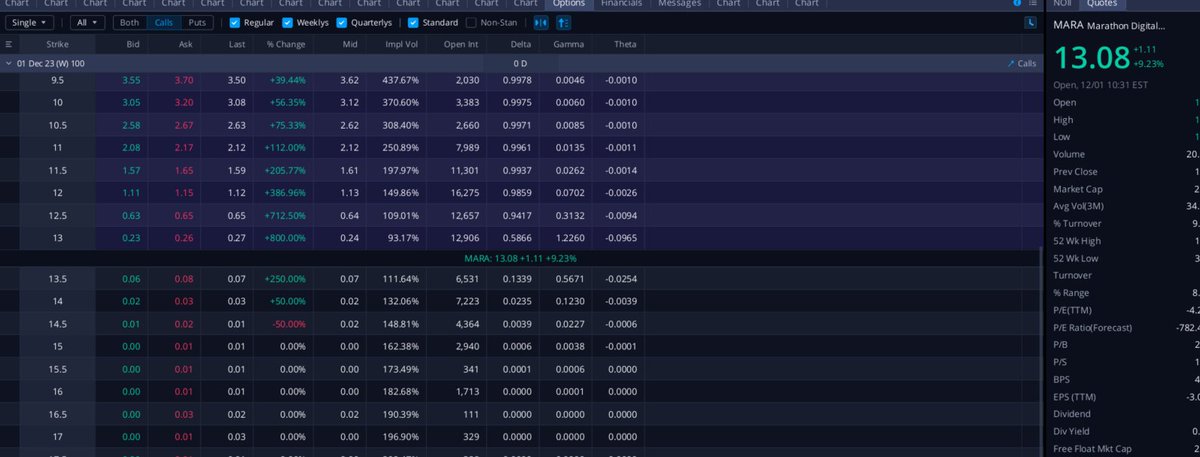Select the Puts option type
This screenshot has height=457, width=1200.
point(198,22)
